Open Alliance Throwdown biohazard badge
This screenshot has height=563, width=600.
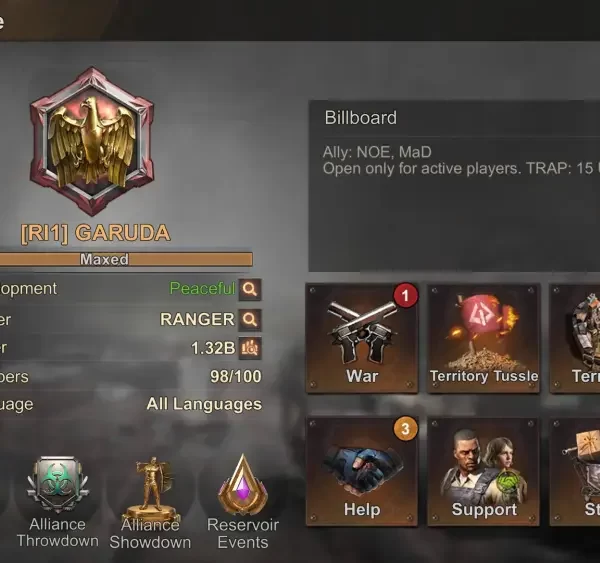[57, 502]
